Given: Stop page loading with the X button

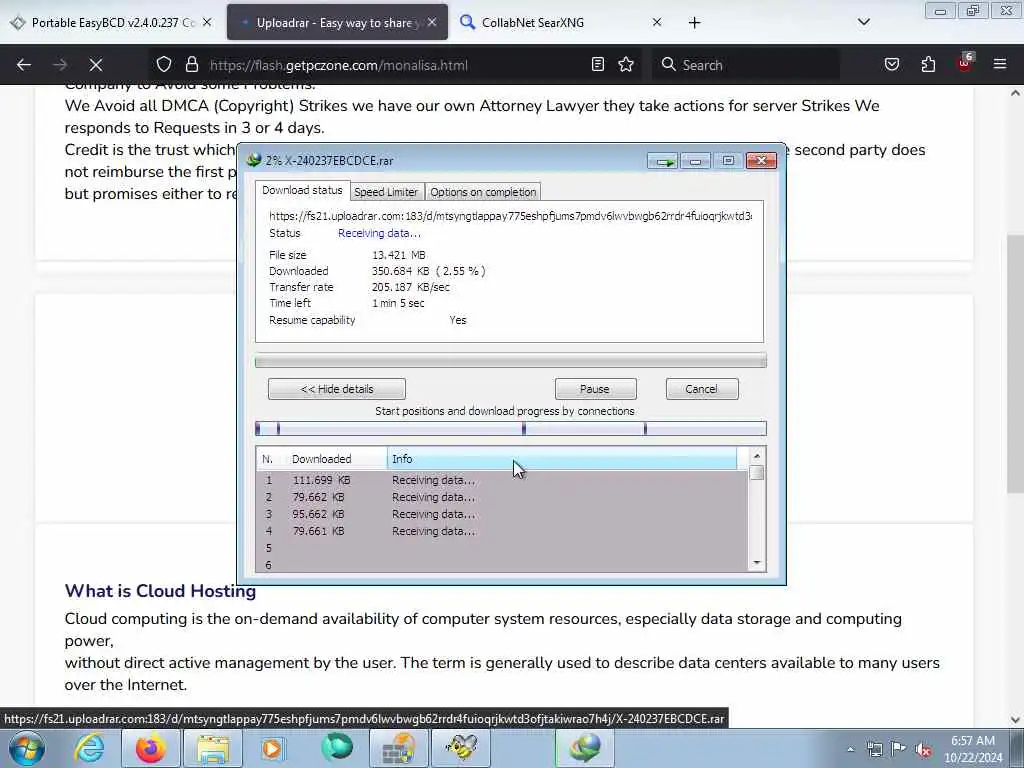Looking at the screenshot, I should pos(96,65).
